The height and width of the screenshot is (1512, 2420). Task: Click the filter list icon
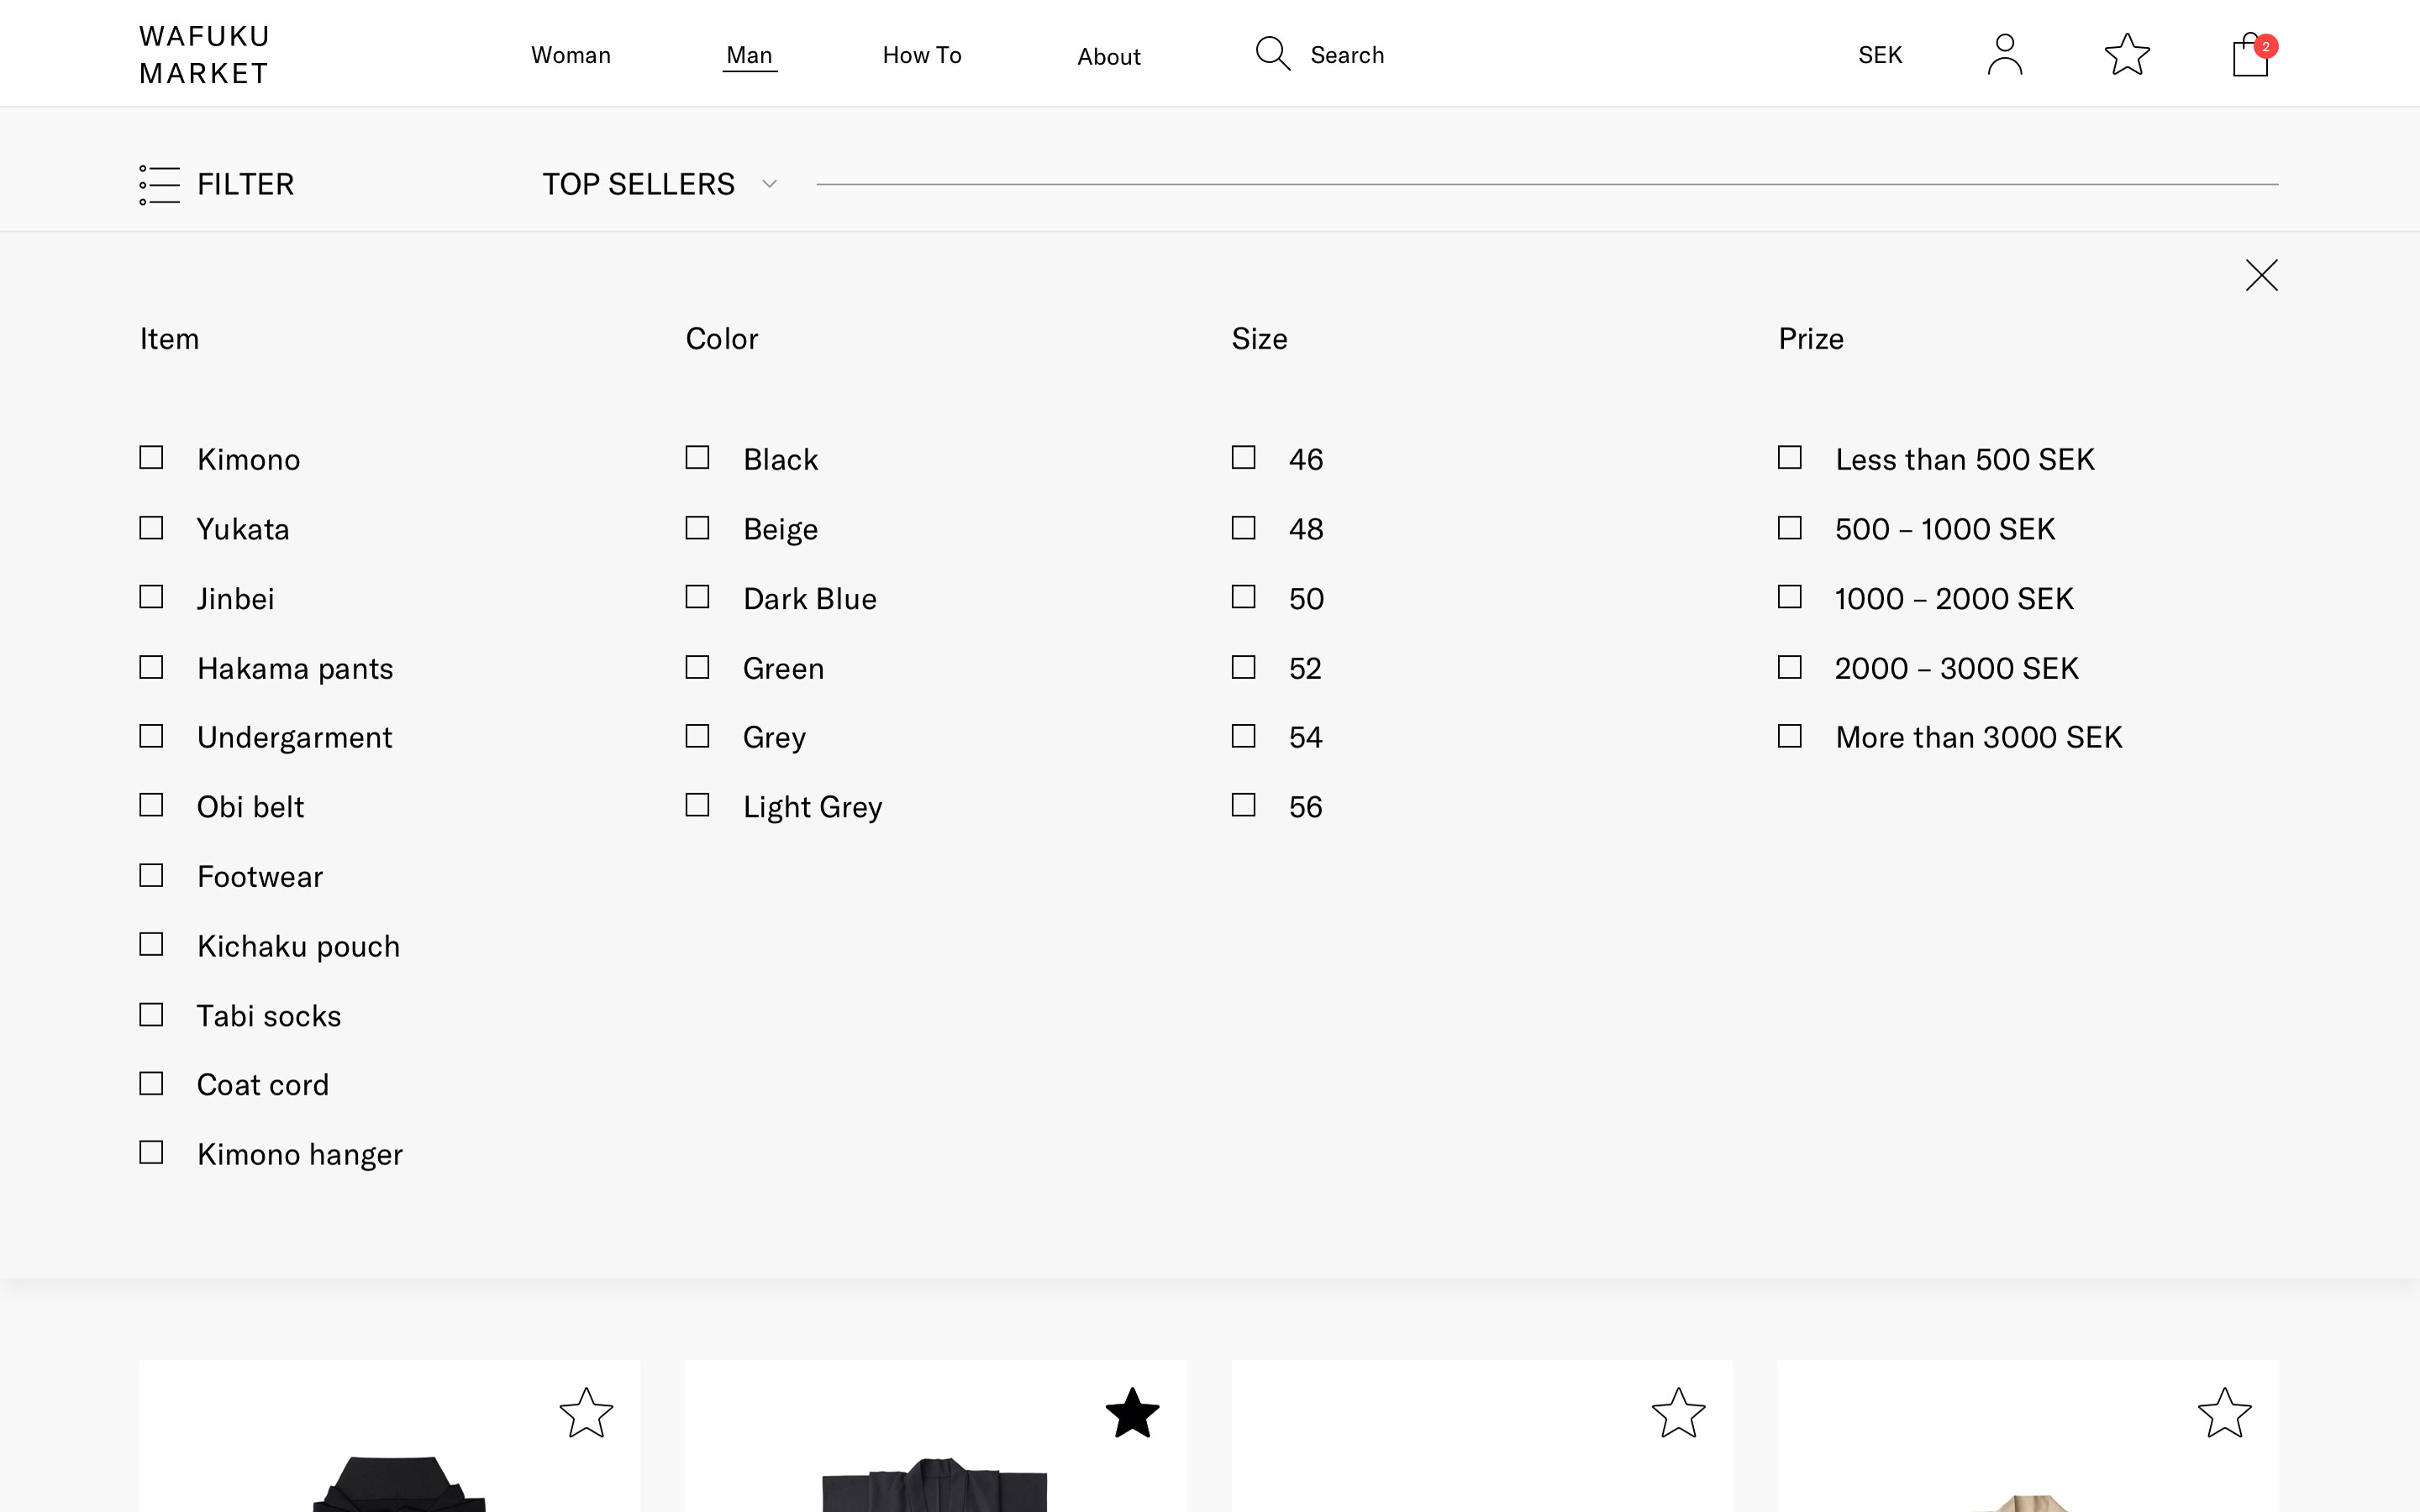159,185
